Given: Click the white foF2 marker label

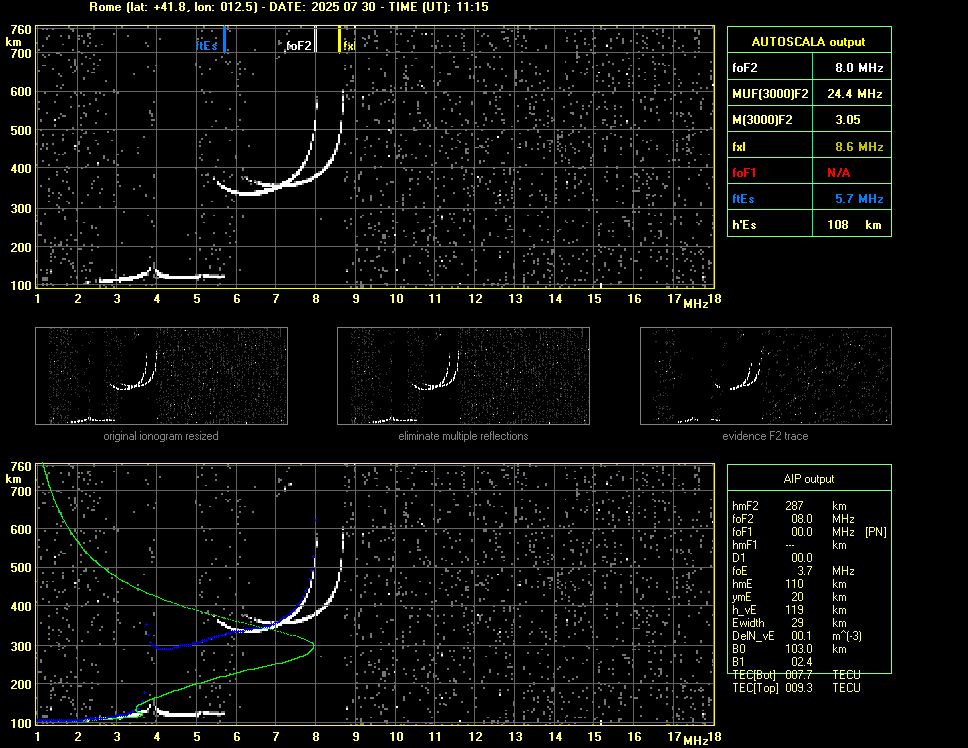Looking at the screenshot, I should 299,46.
